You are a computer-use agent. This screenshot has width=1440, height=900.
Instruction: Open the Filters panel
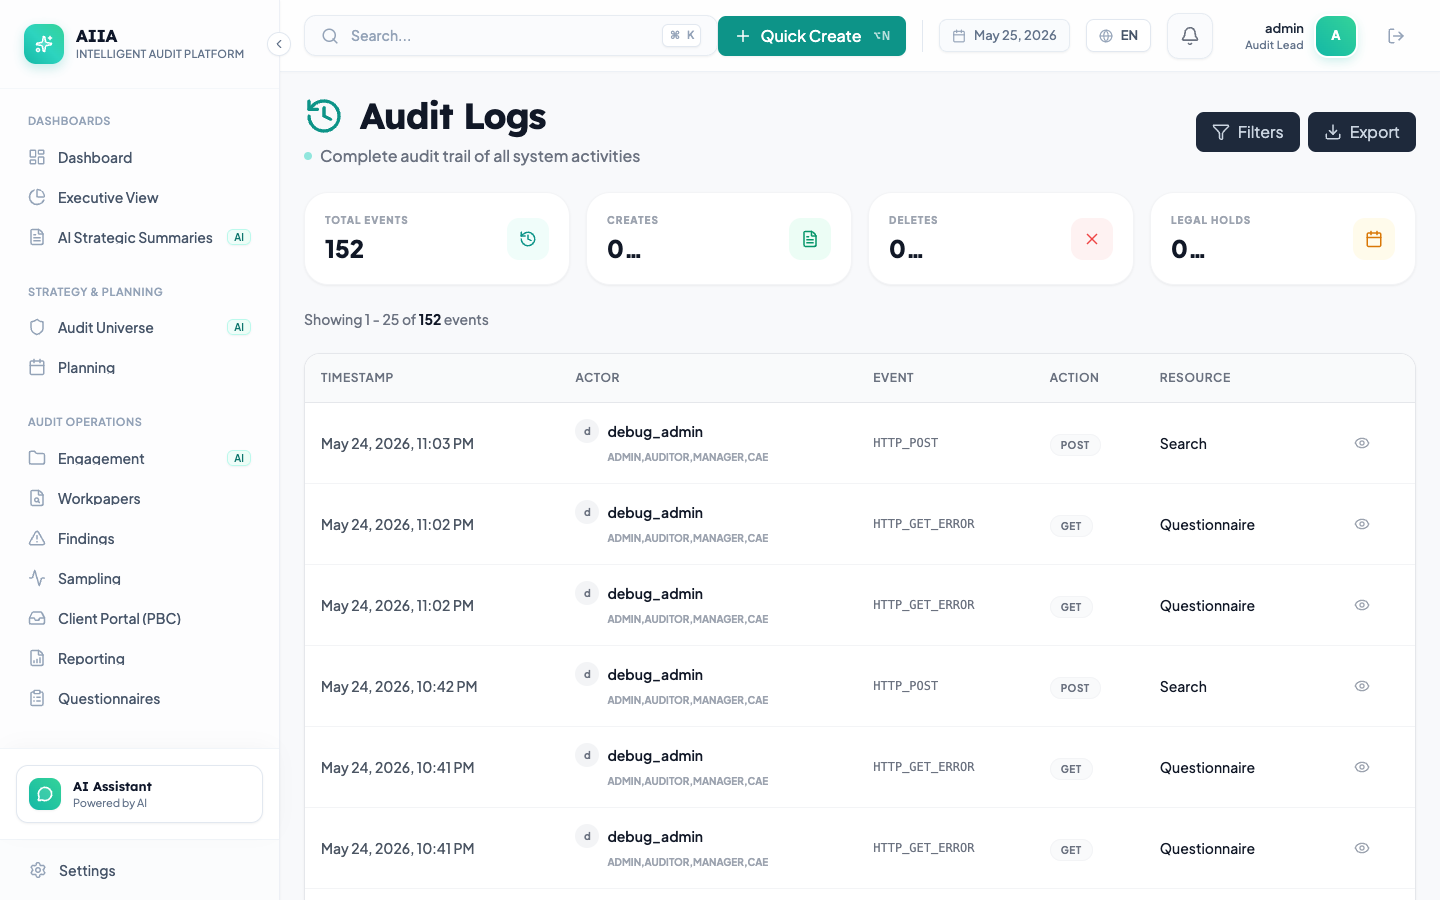(1248, 132)
